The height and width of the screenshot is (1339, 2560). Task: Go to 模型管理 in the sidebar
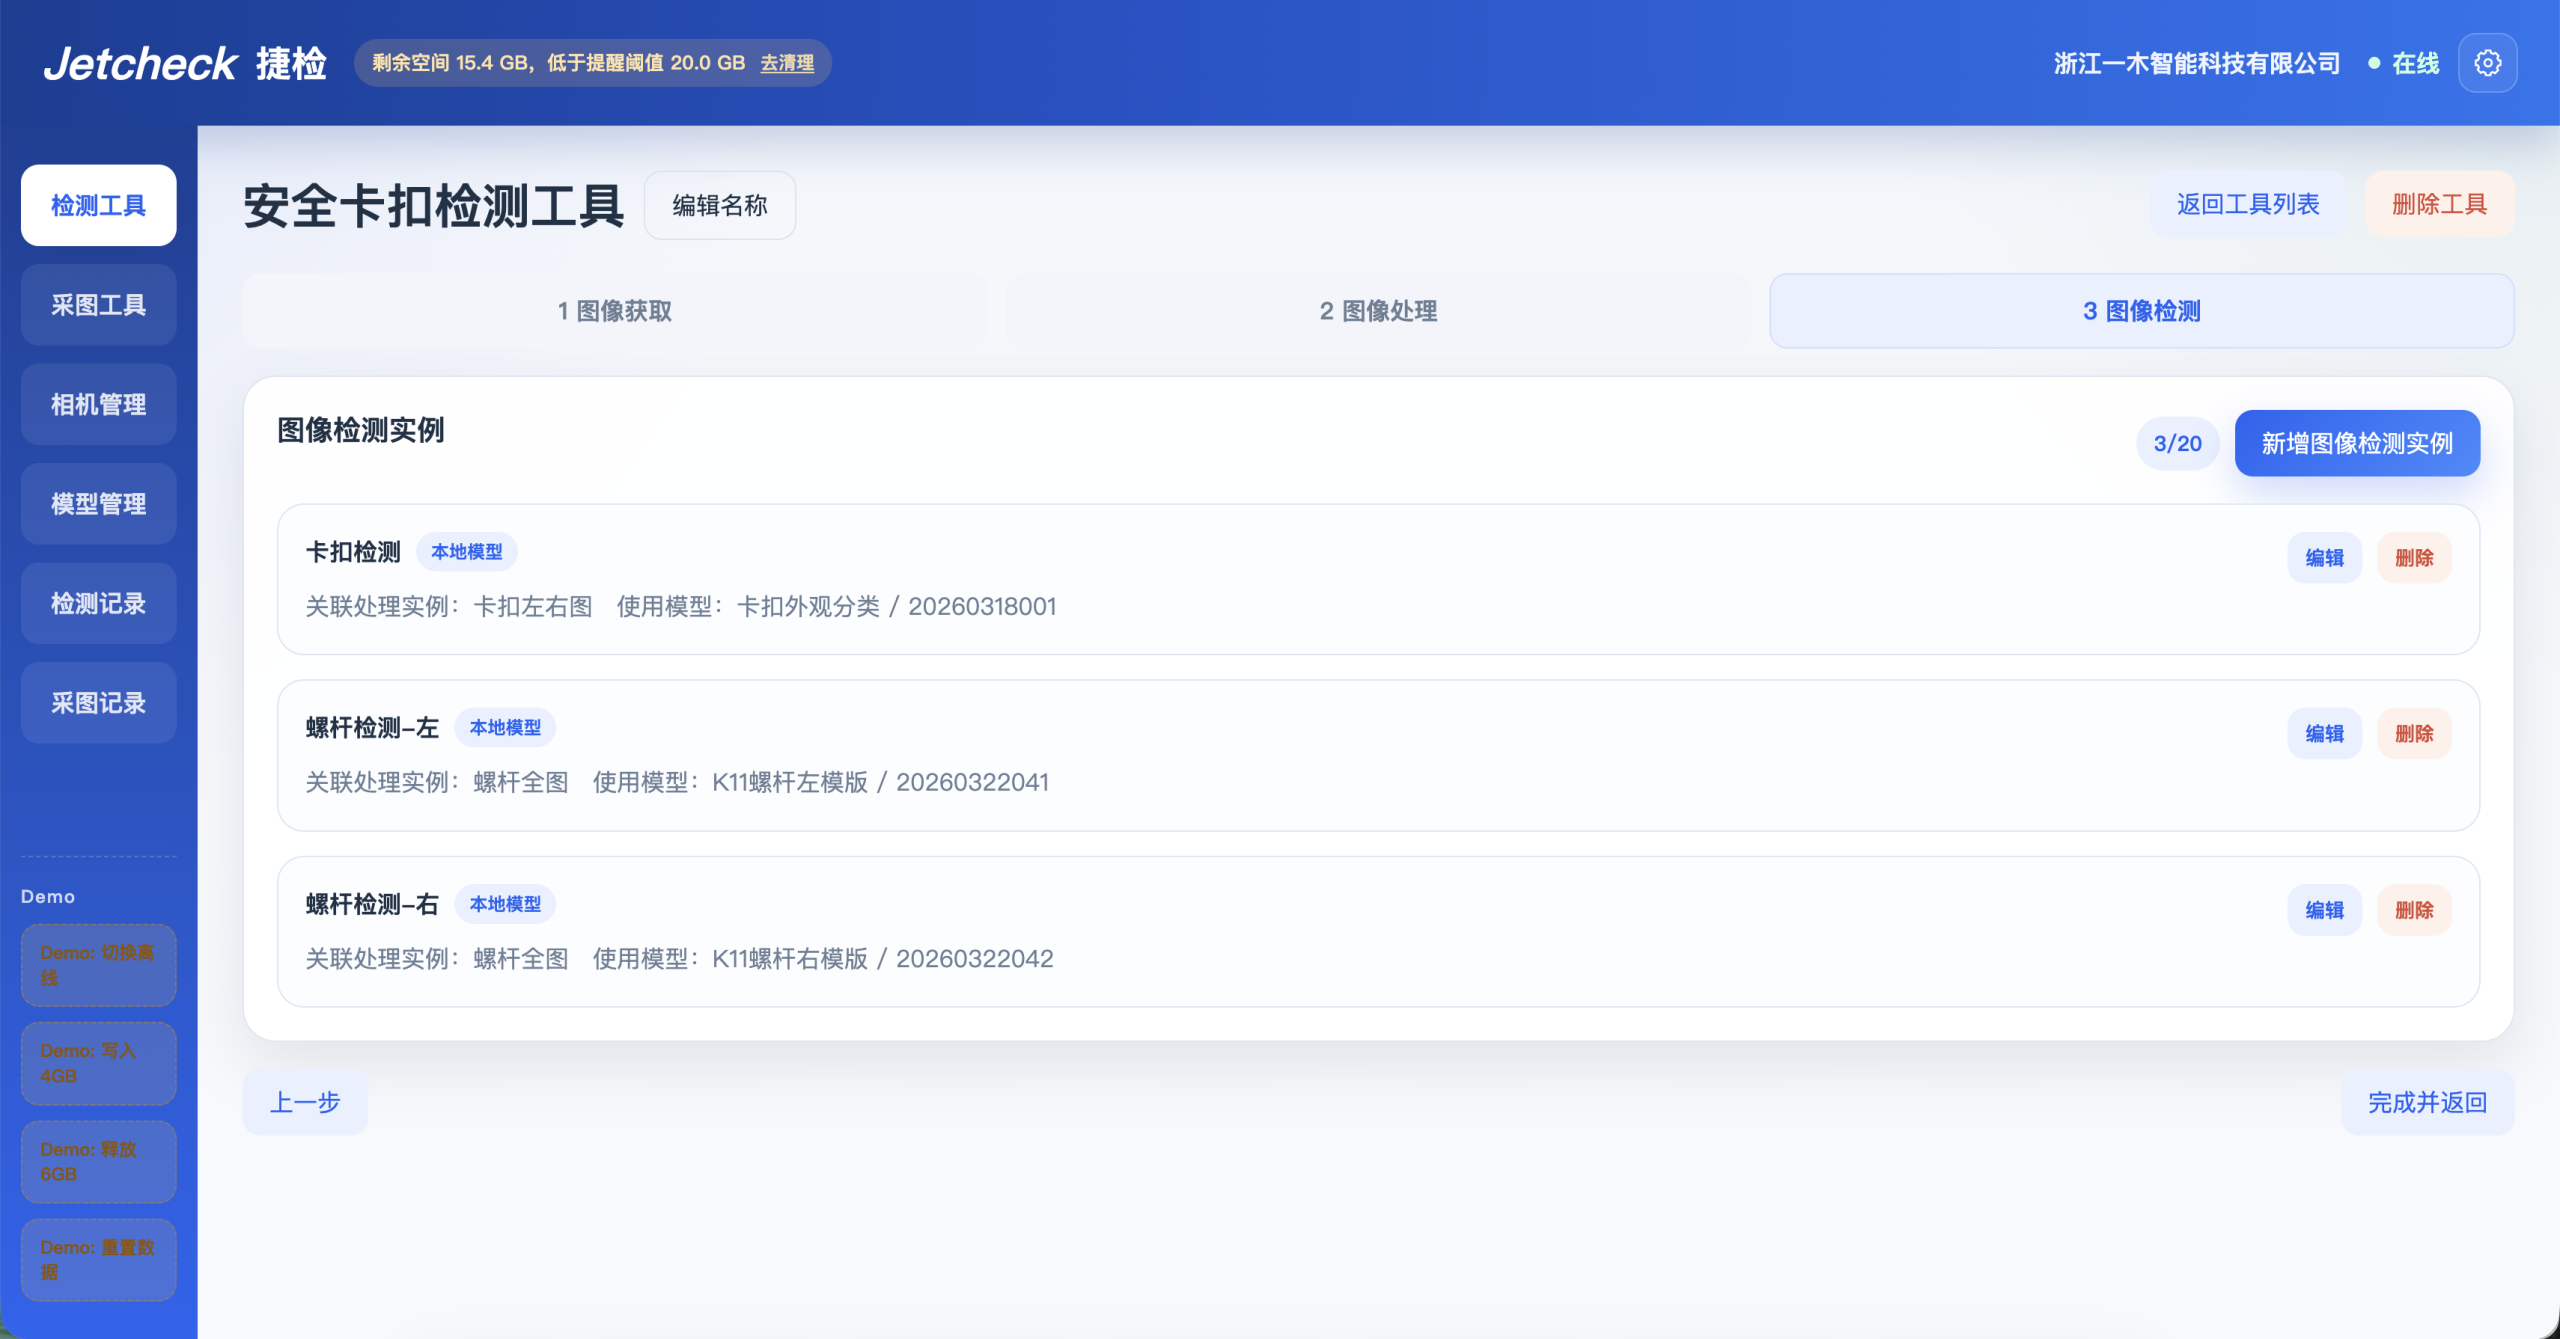coord(98,504)
